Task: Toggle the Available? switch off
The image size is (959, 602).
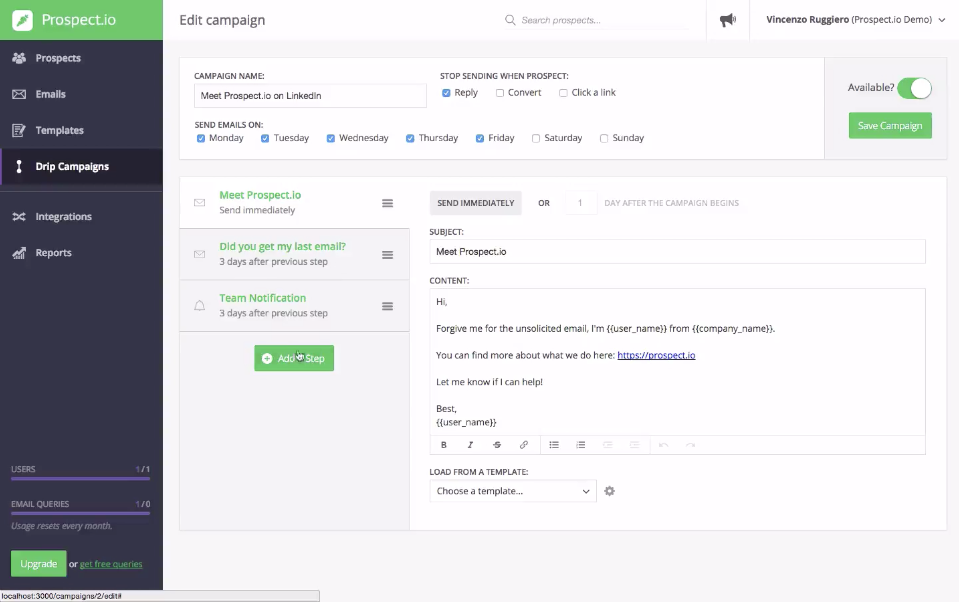Action: point(914,88)
